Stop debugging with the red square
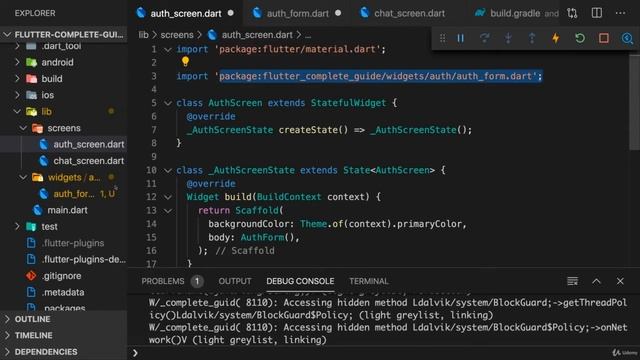The width and height of the screenshot is (640, 360). tap(604, 38)
